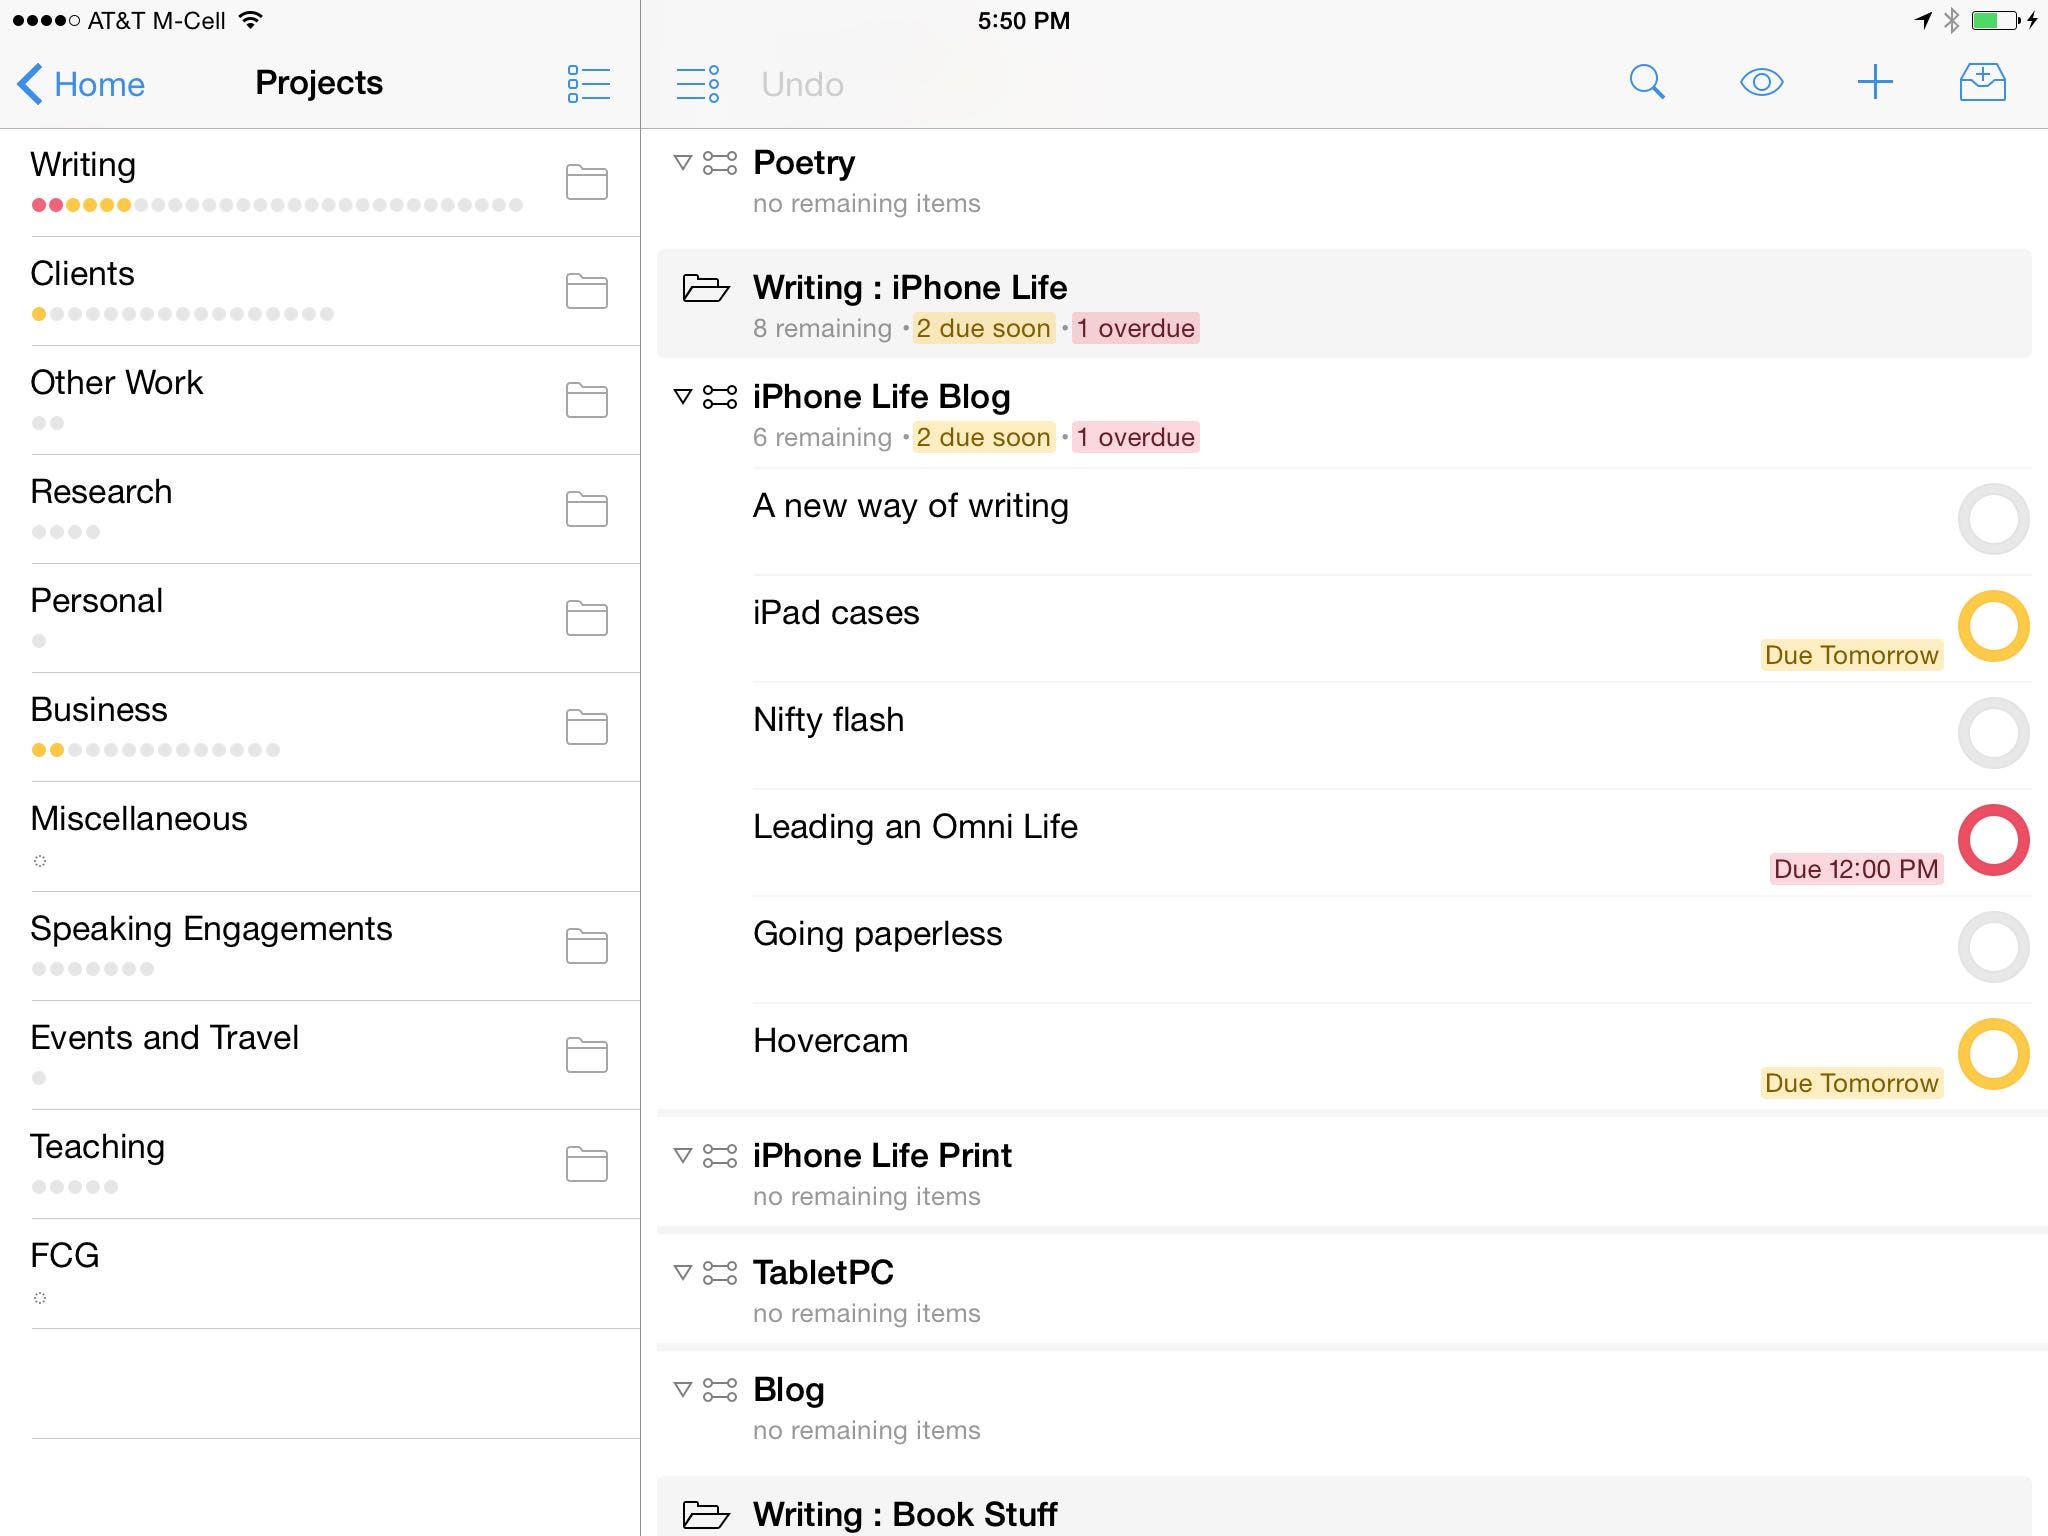Select the Personal folder label
The width and height of the screenshot is (2048, 1536).
tap(96, 600)
